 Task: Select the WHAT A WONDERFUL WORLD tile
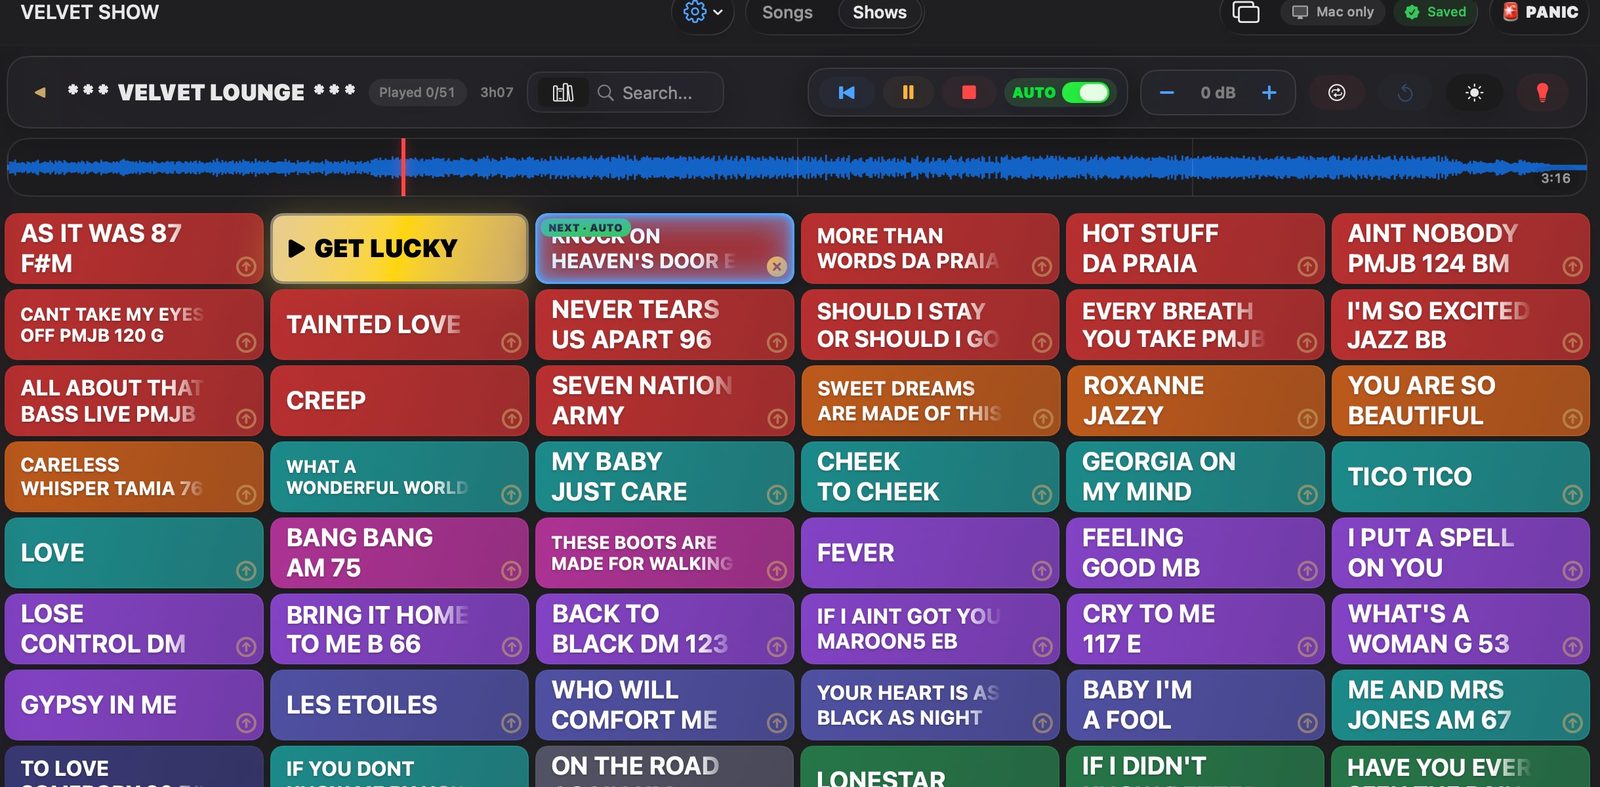(x=399, y=476)
